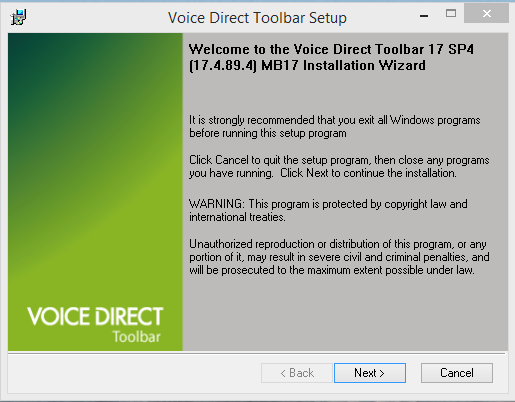Viewport: 515px width, 402px height.
Task: Click the Welcome heading of the wizard
Action: pos(331,57)
